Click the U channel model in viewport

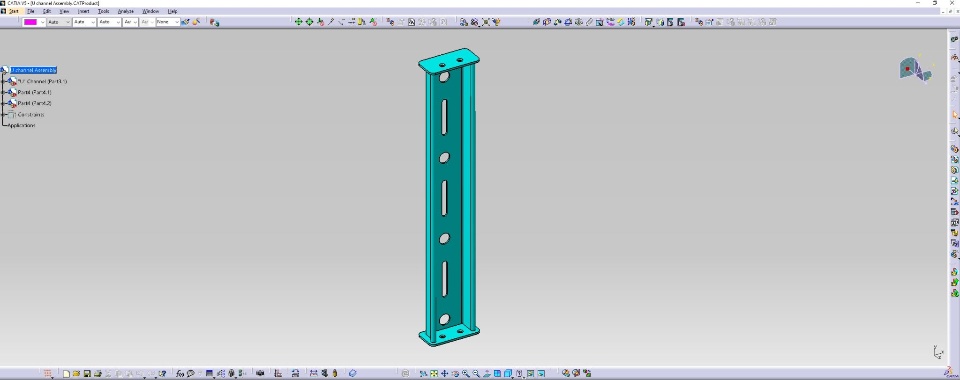pos(449,197)
